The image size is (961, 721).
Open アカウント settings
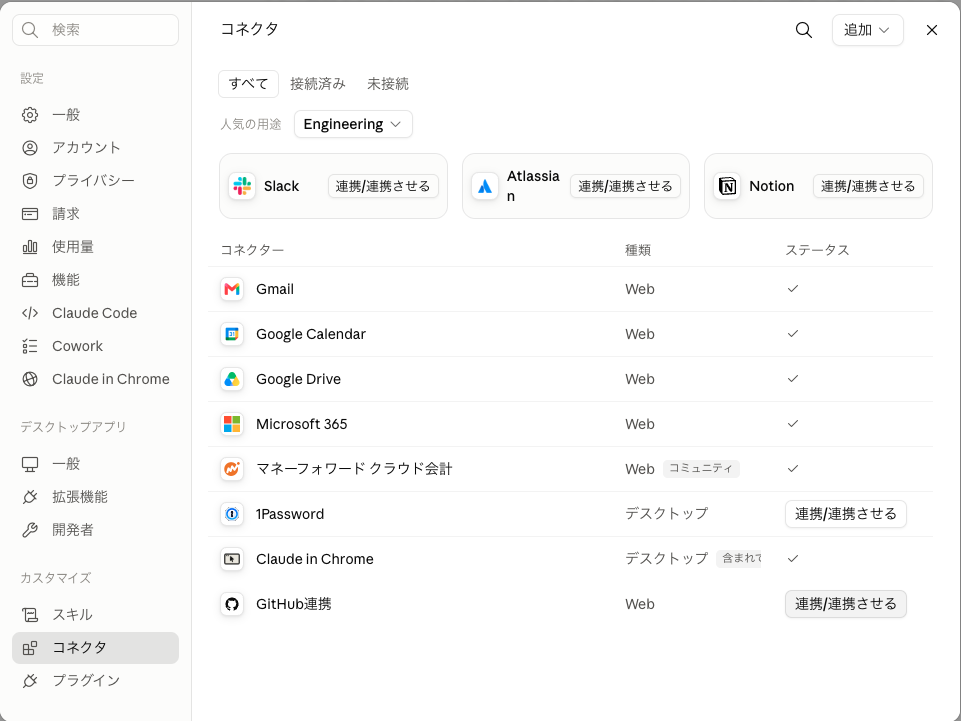pos(96,148)
